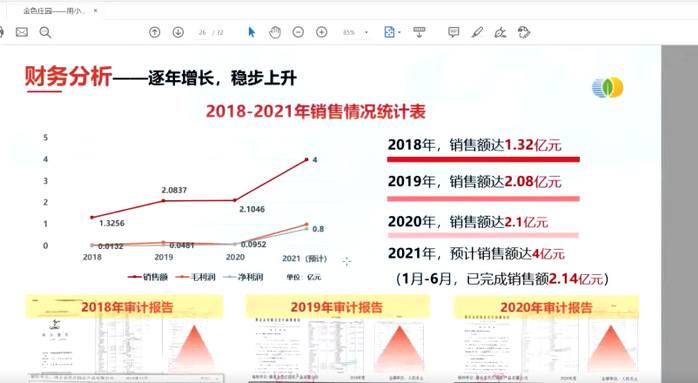This screenshot has height=383, width=698.
Task: Choose the arrow selection tool
Action: click(252, 32)
